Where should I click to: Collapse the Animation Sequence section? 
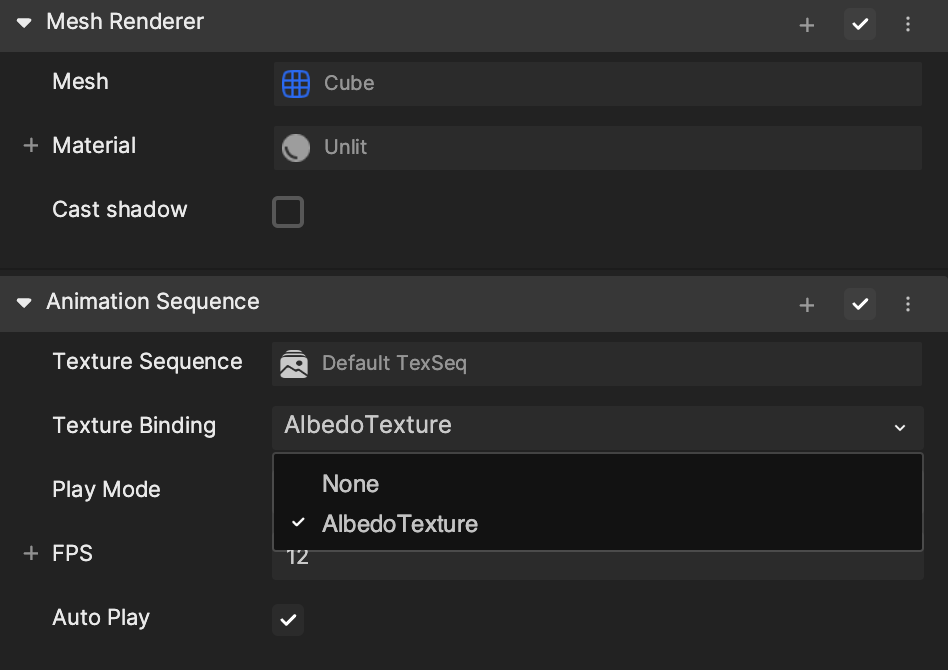click(24, 302)
